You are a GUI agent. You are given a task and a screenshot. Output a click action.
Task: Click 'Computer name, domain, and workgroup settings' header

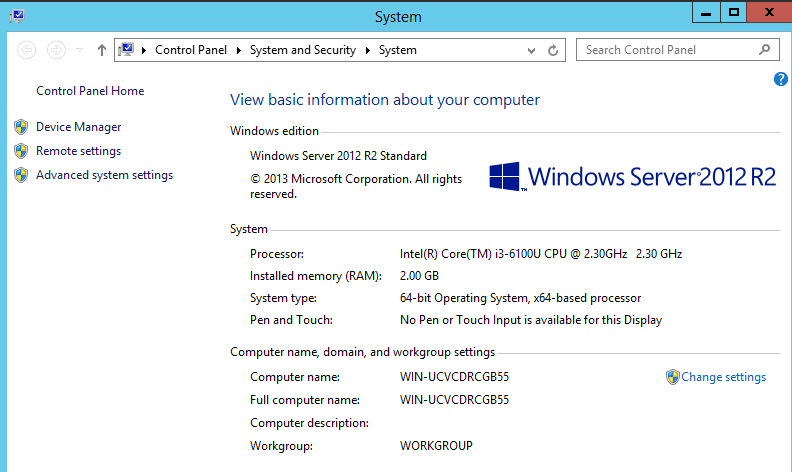362,352
